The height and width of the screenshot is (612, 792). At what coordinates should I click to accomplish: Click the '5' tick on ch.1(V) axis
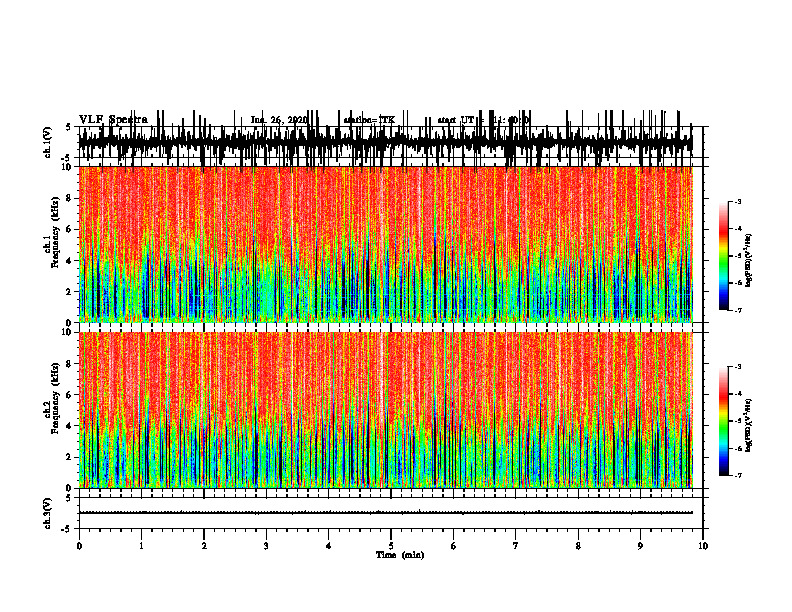tap(68, 128)
